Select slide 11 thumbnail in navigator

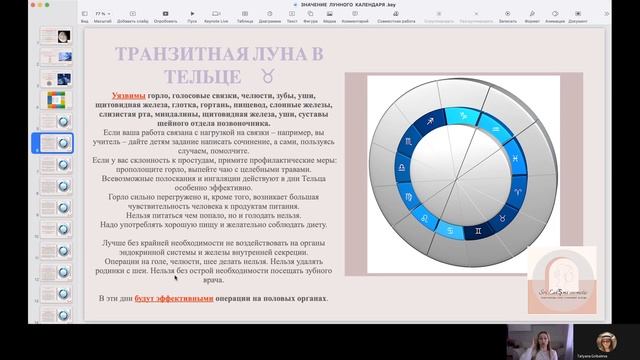click(56, 251)
